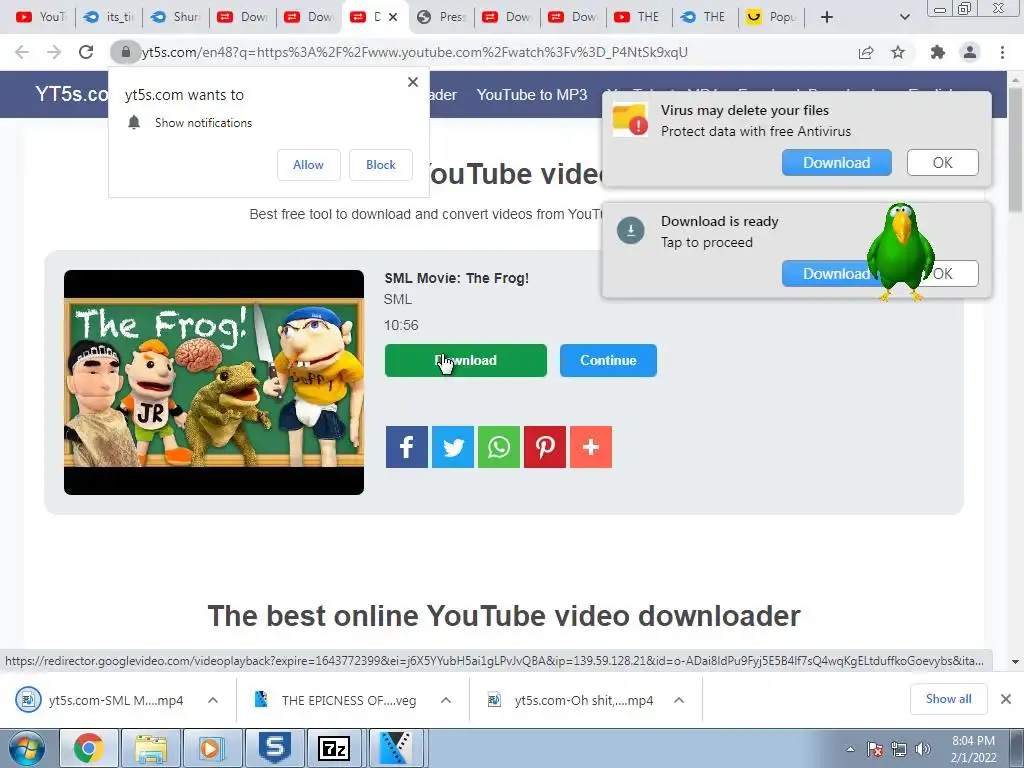
Task: Click the address bar URL
Action: pos(415,52)
